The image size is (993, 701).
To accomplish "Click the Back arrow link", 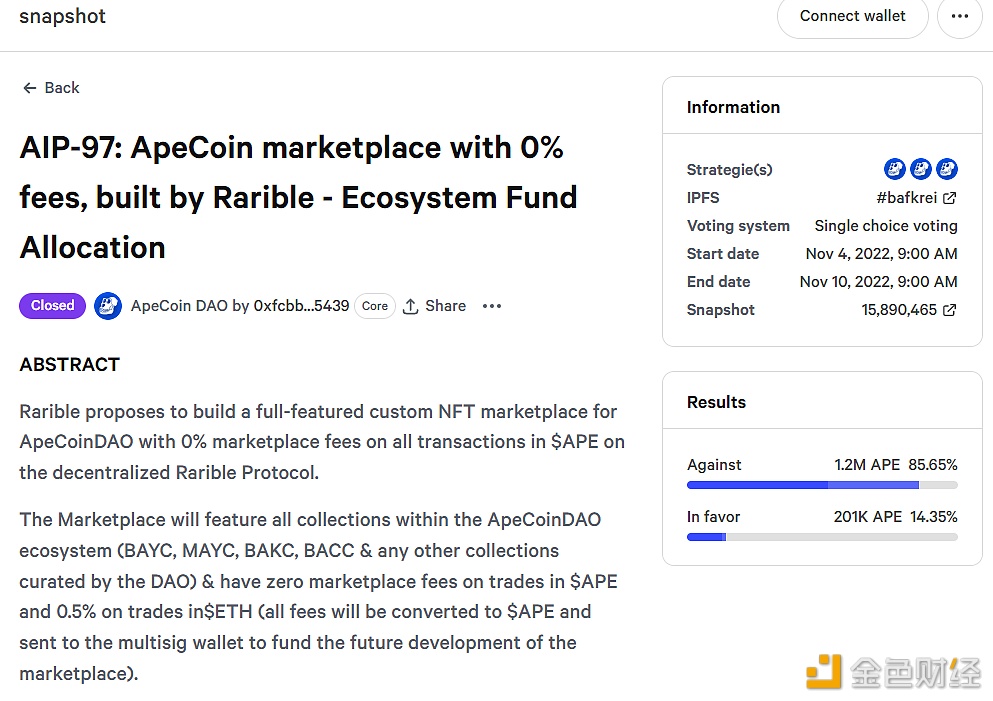I will click(x=51, y=88).
